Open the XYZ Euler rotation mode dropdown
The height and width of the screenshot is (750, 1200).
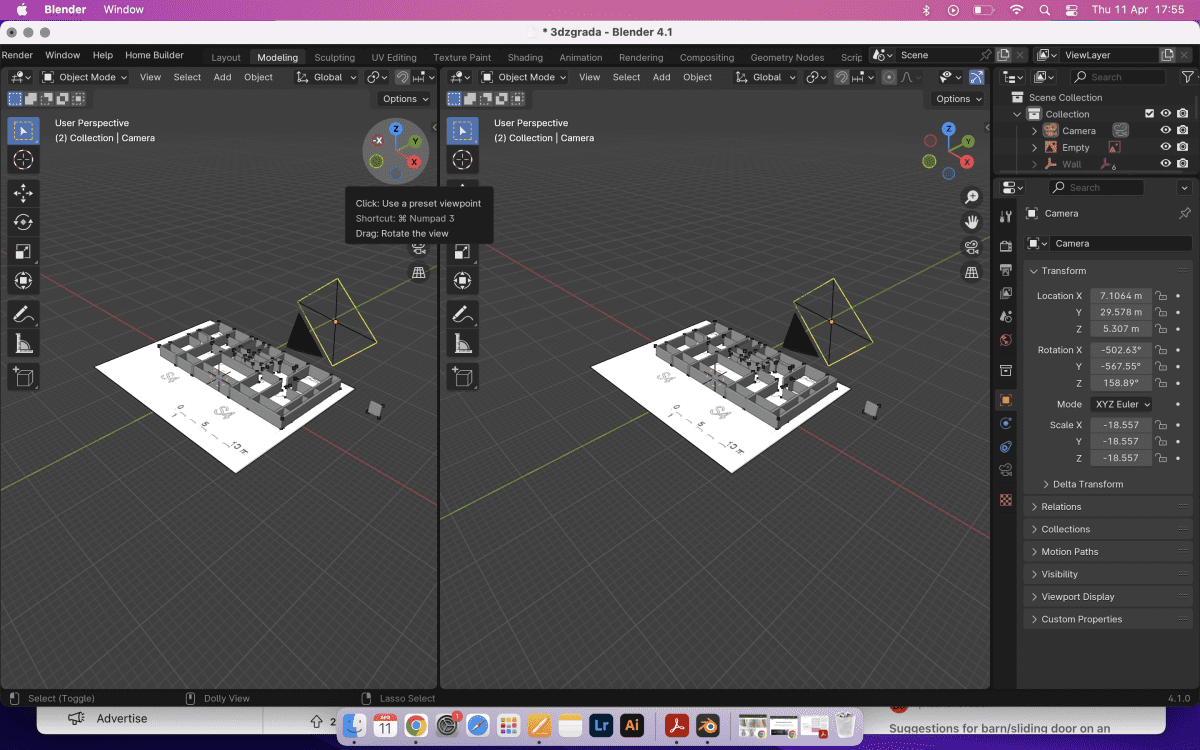point(1122,404)
